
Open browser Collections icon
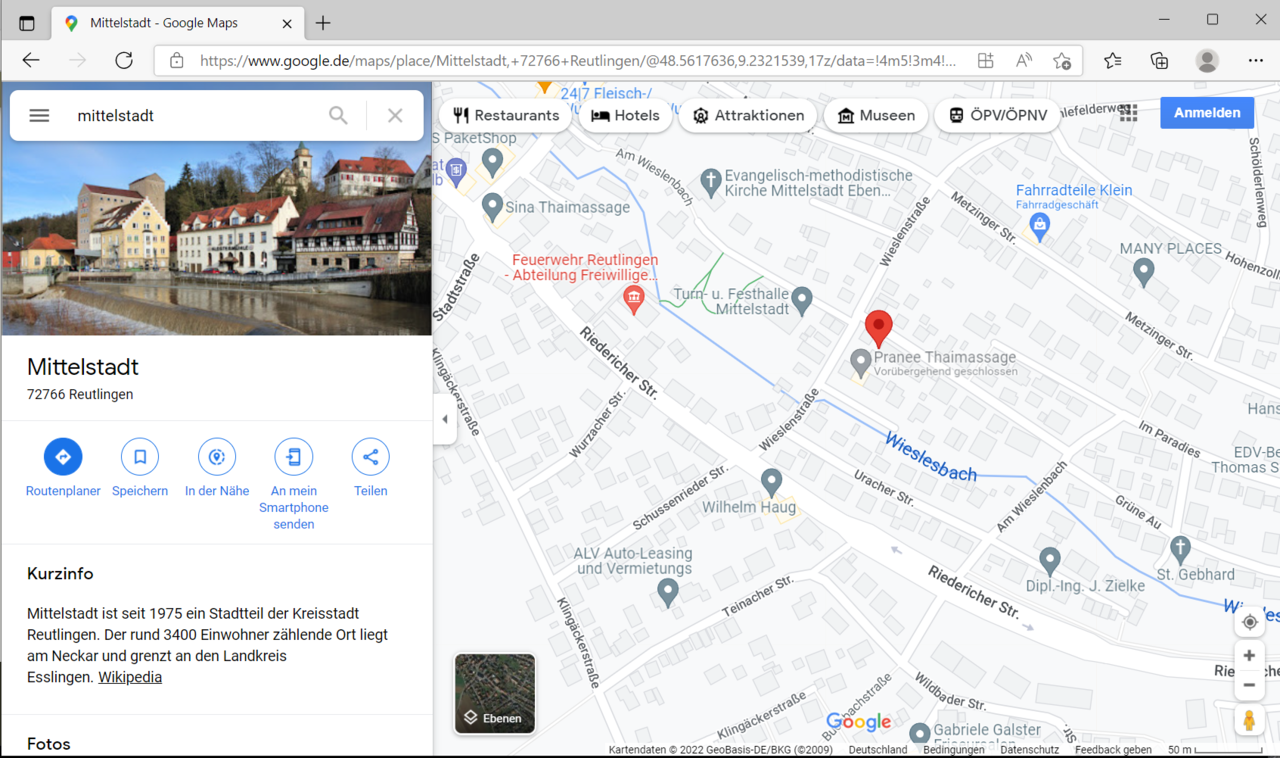[1159, 61]
